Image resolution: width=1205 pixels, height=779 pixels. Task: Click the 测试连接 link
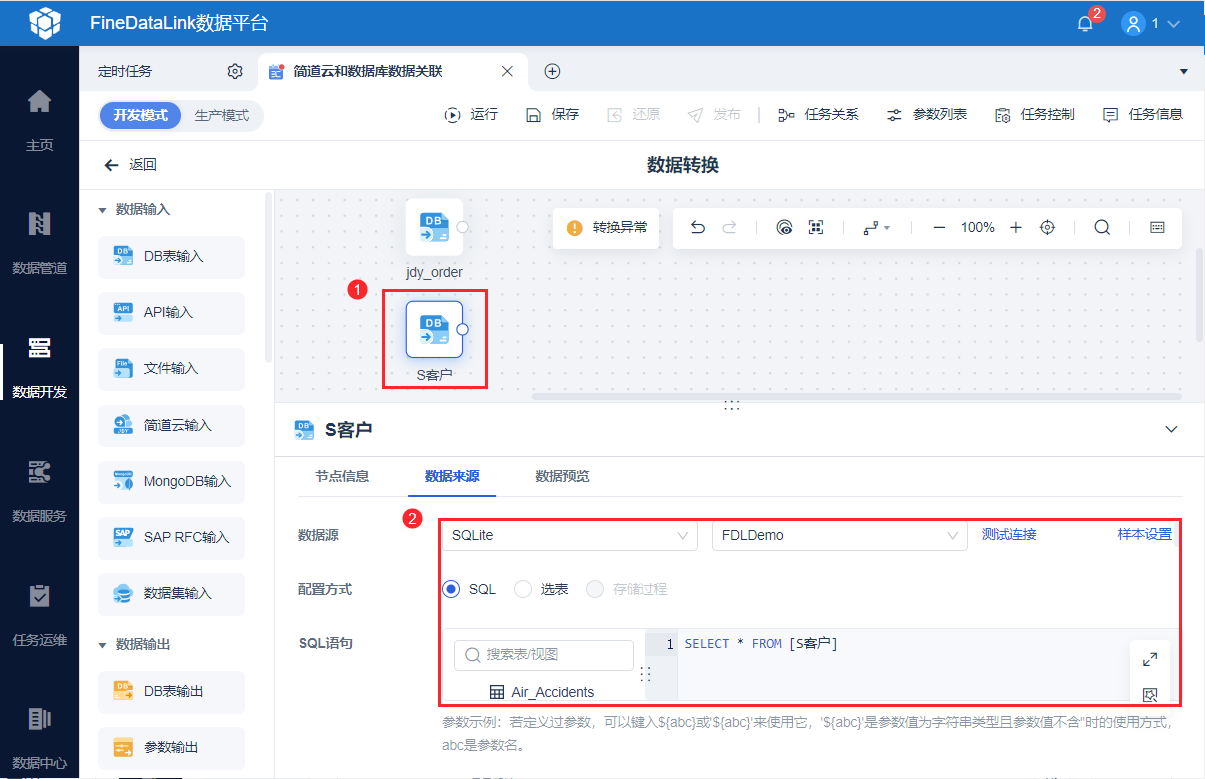coord(1009,535)
